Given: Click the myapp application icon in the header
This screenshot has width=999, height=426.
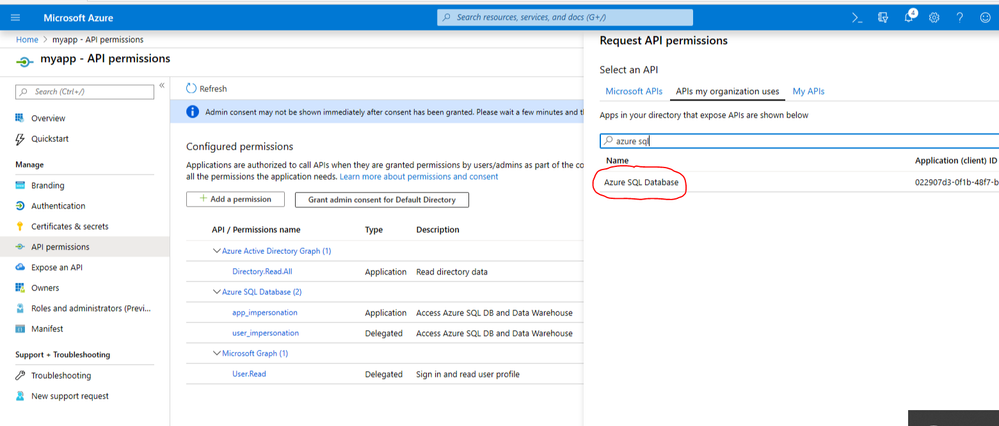Looking at the screenshot, I should [24, 63].
